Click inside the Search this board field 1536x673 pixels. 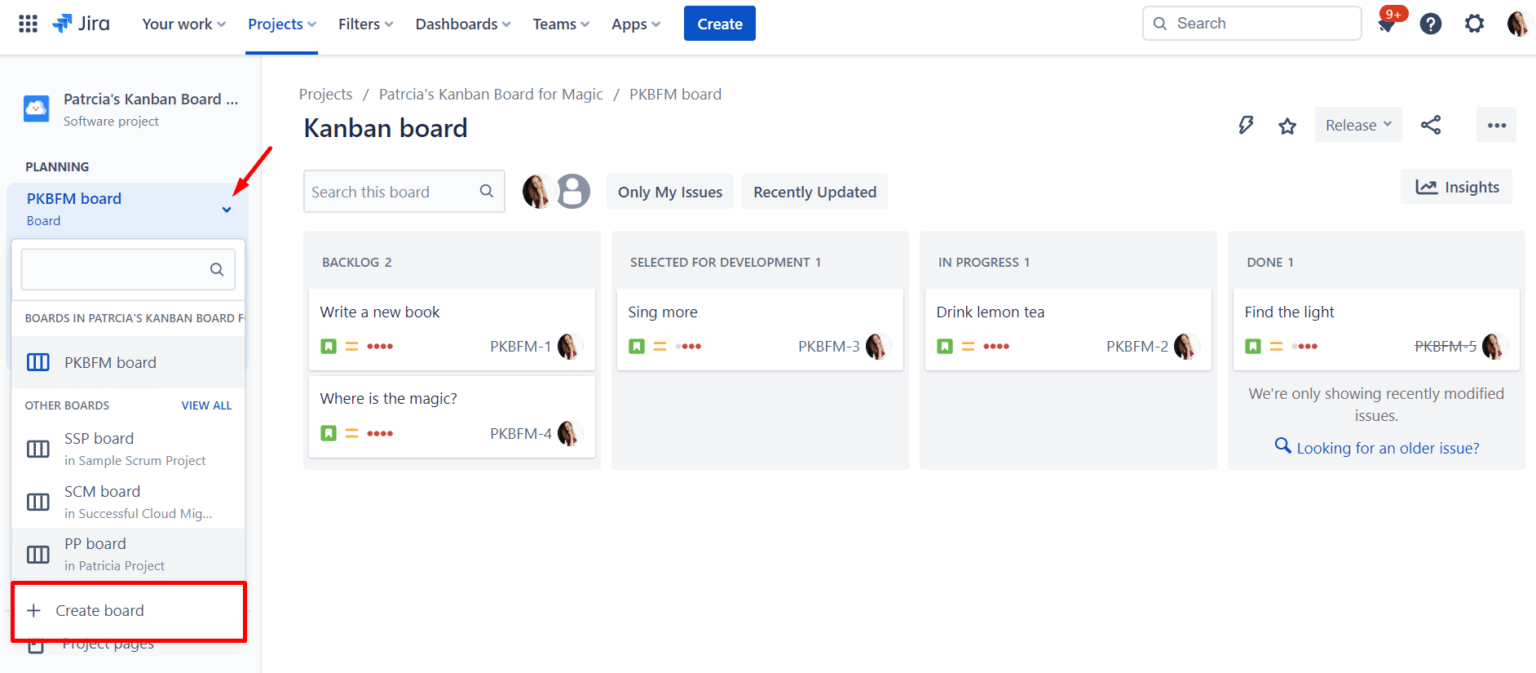tap(394, 191)
